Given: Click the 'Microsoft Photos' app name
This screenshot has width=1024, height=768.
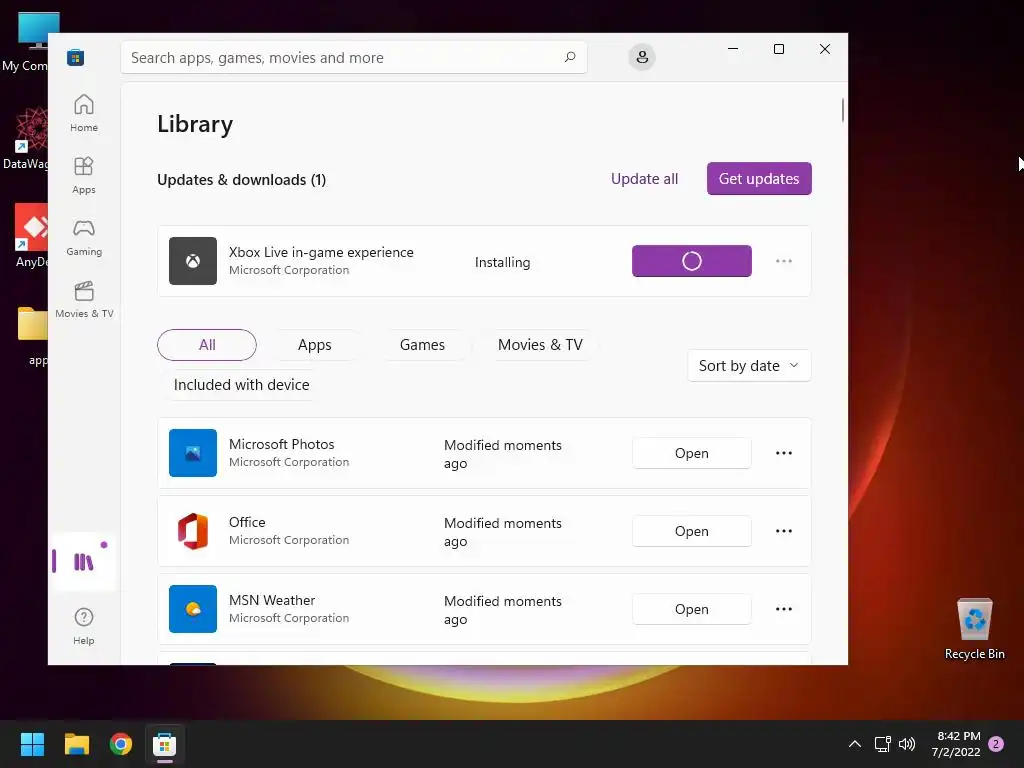Looking at the screenshot, I should click(x=281, y=444).
